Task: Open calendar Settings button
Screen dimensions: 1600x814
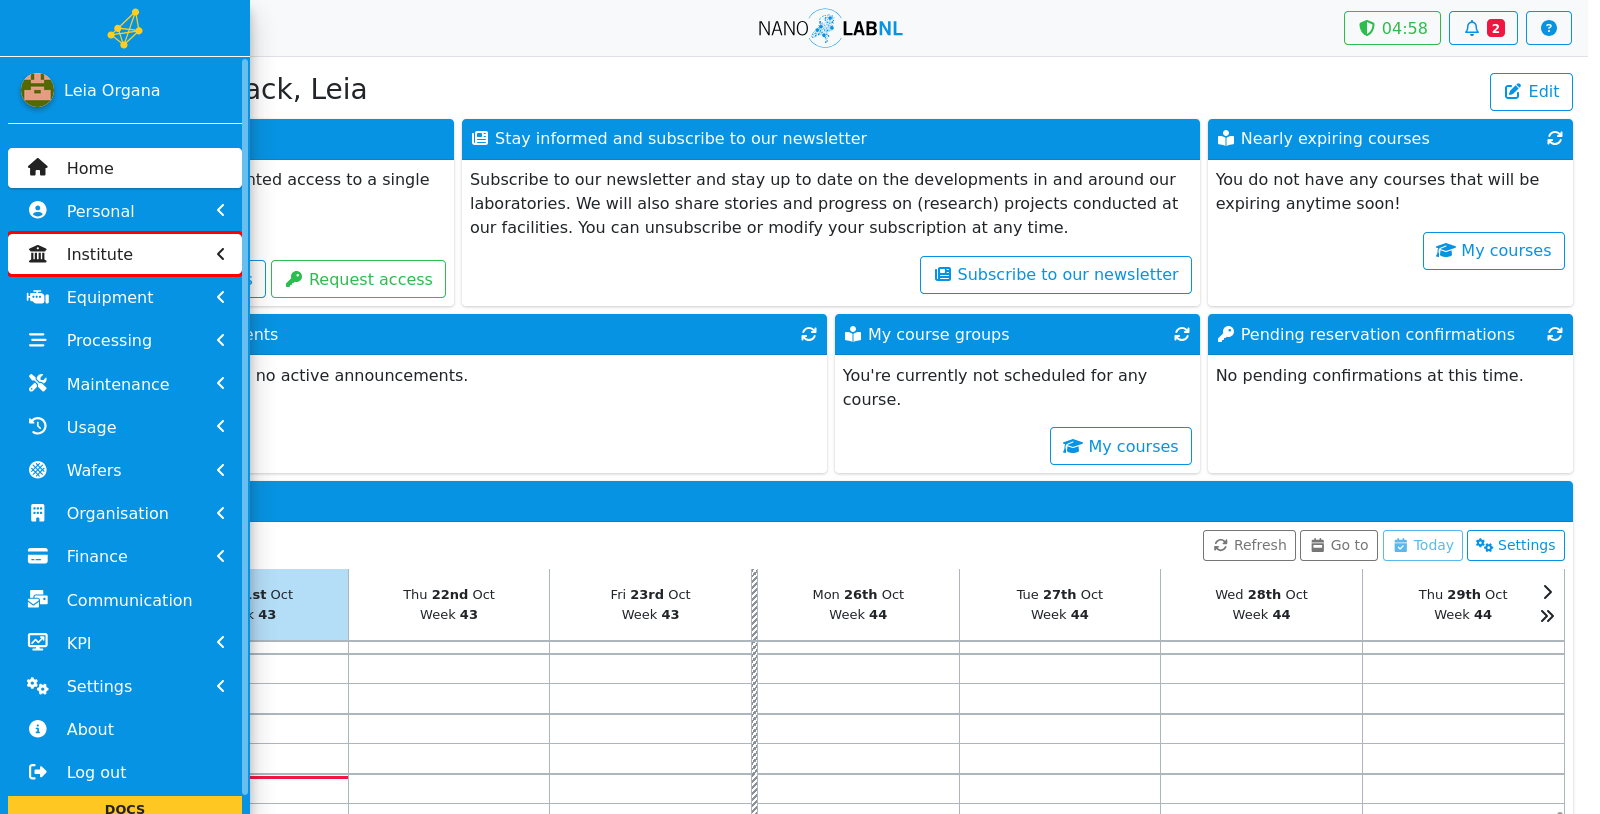Action: [x=1515, y=545]
